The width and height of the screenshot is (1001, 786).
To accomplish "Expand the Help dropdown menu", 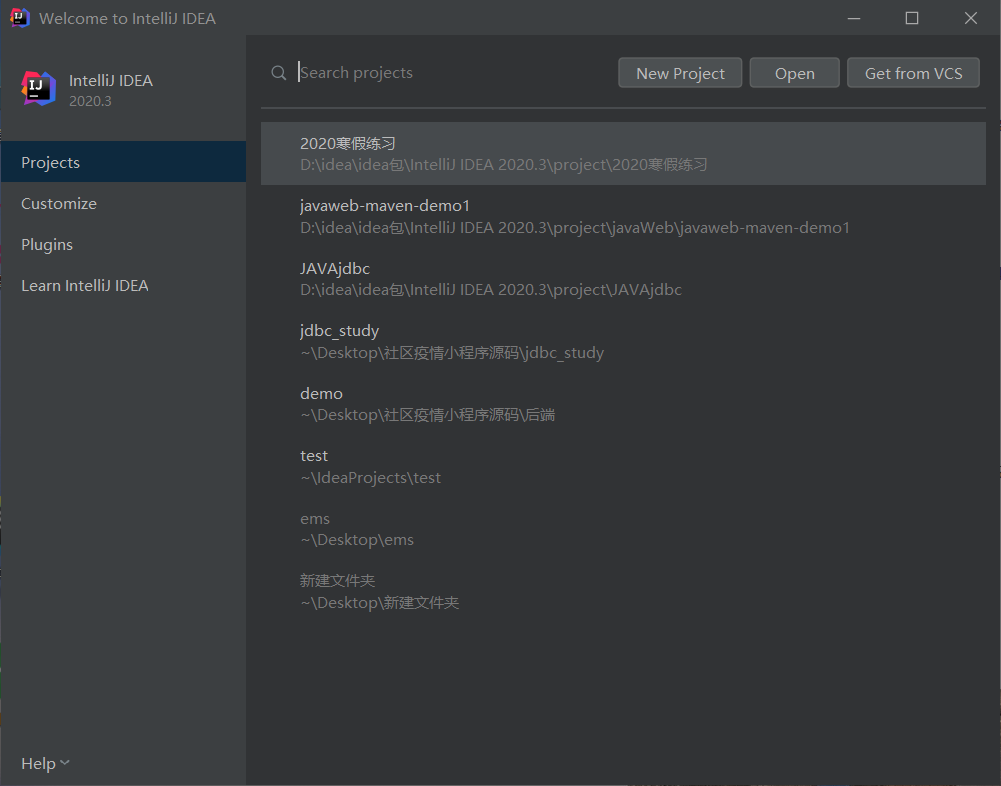I will pyautogui.click(x=45, y=763).
